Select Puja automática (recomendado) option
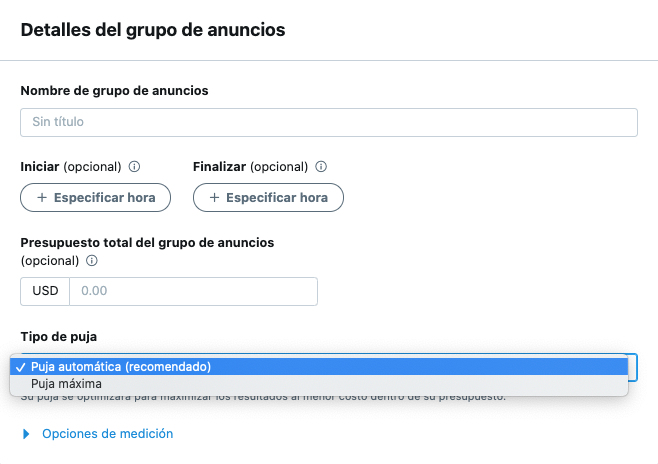The image size is (658, 464). [x=120, y=367]
